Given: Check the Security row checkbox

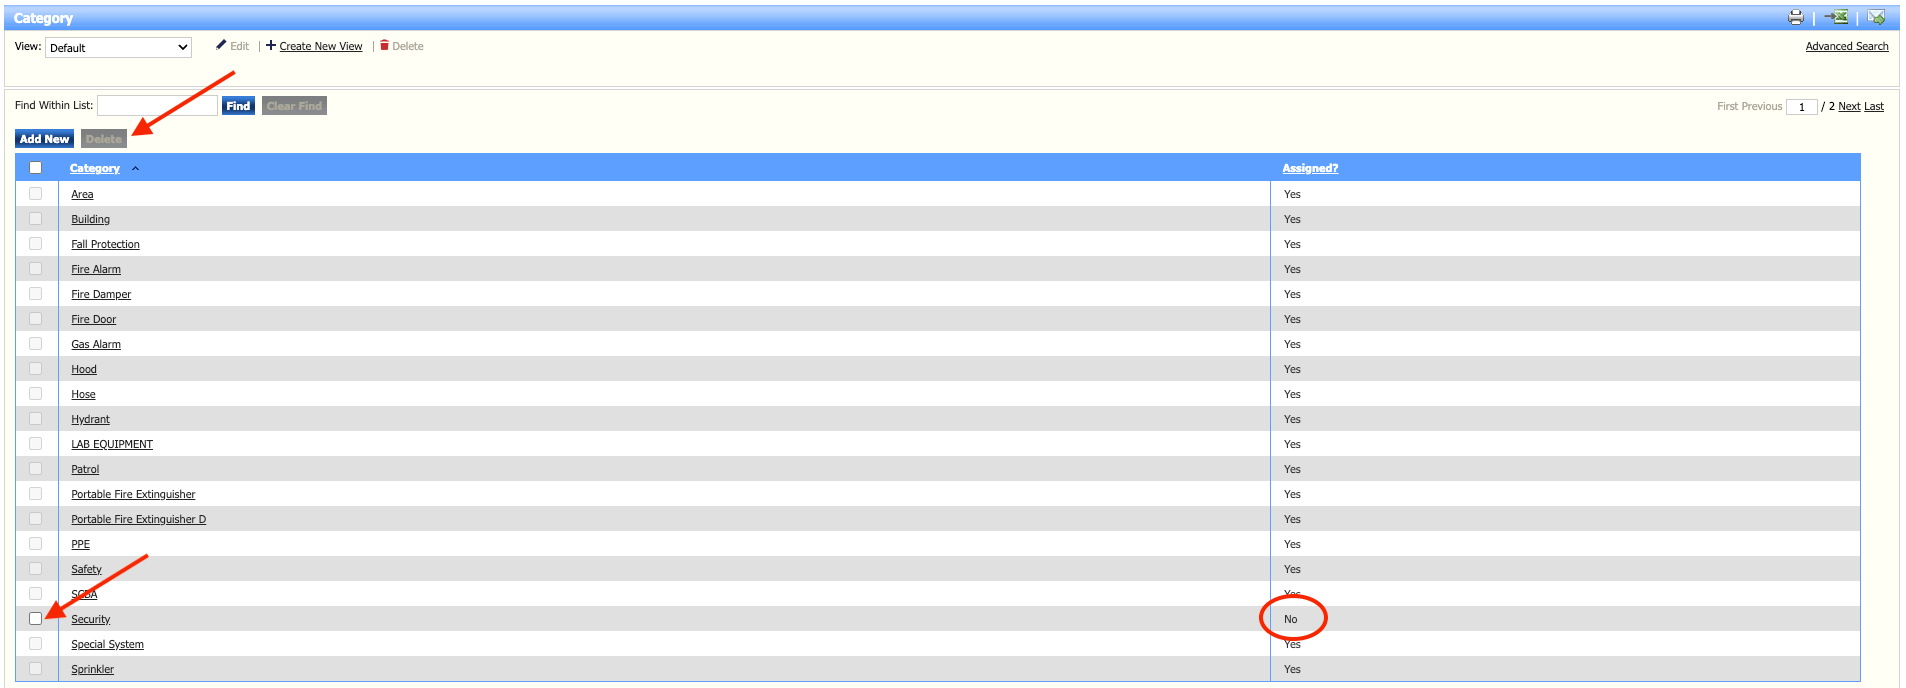Looking at the screenshot, I should [x=36, y=619].
